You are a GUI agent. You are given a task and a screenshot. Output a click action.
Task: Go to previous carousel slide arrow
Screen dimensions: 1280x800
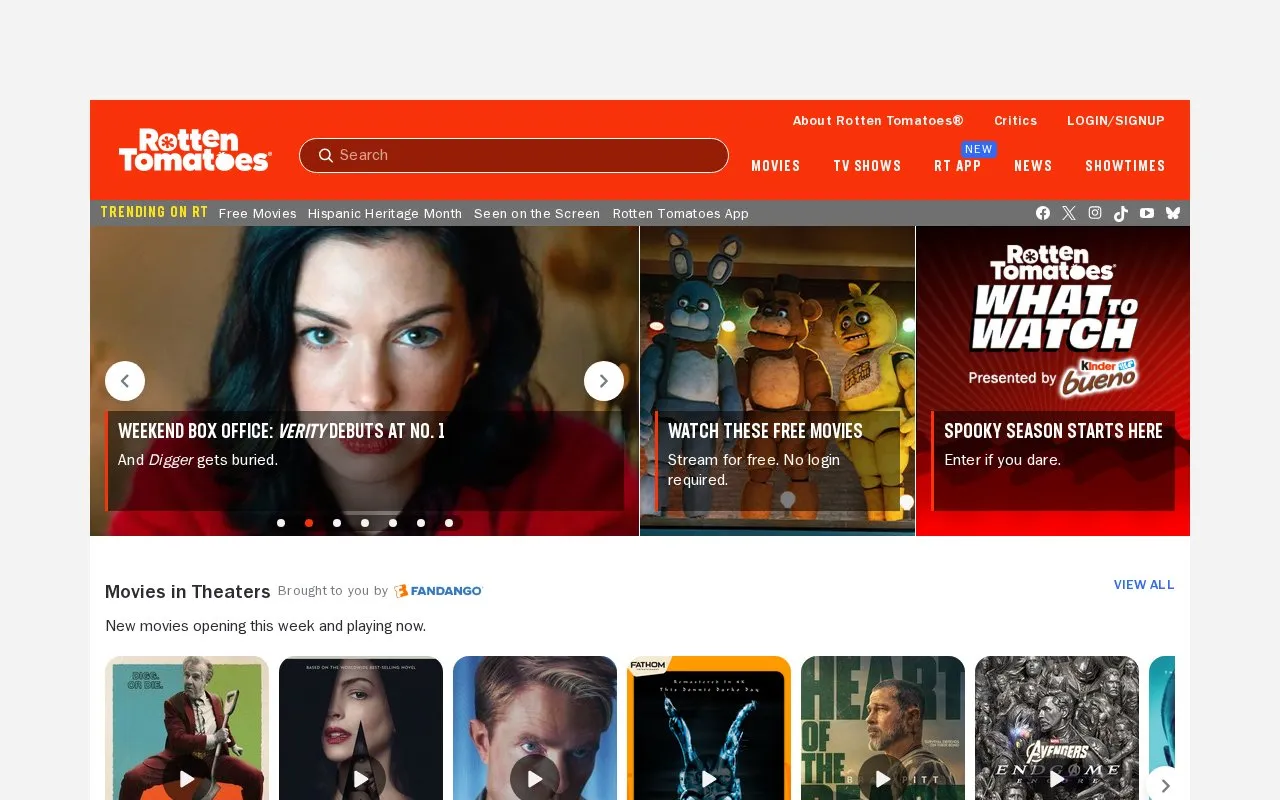coord(125,381)
